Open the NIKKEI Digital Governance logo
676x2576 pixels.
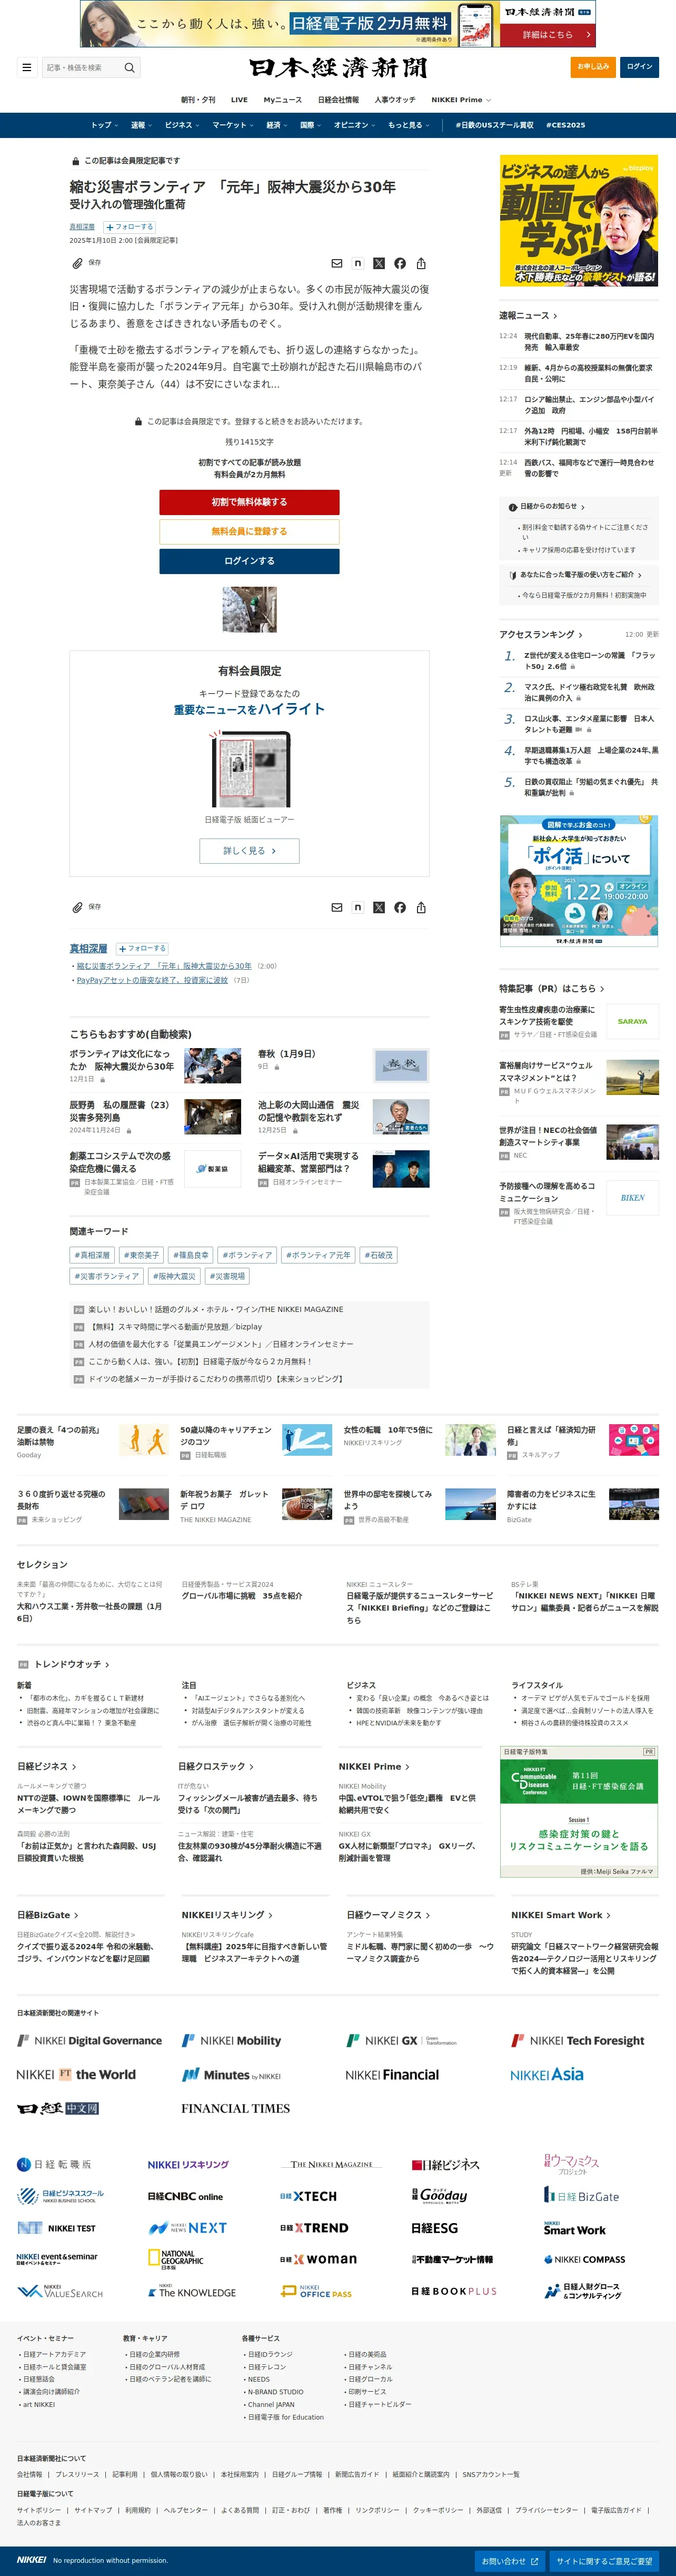pyautogui.click(x=89, y=2040)
